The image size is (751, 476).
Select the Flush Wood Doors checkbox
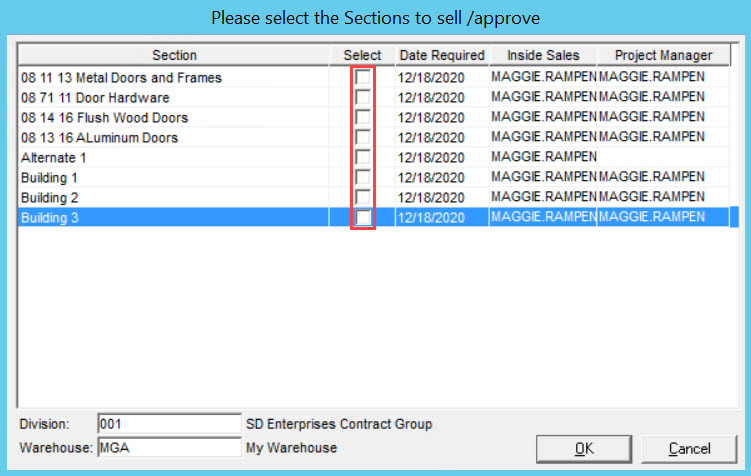363,117
